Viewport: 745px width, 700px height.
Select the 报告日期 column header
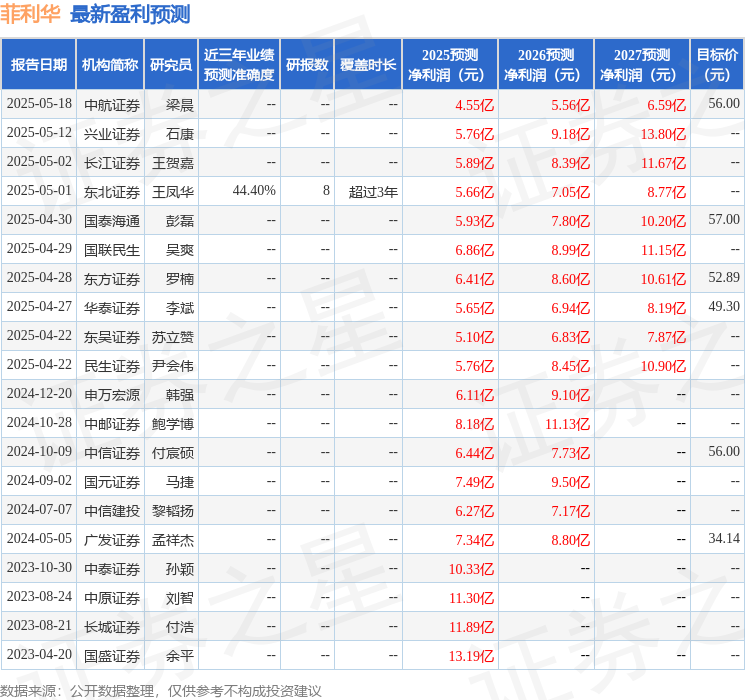coord(38,65)
